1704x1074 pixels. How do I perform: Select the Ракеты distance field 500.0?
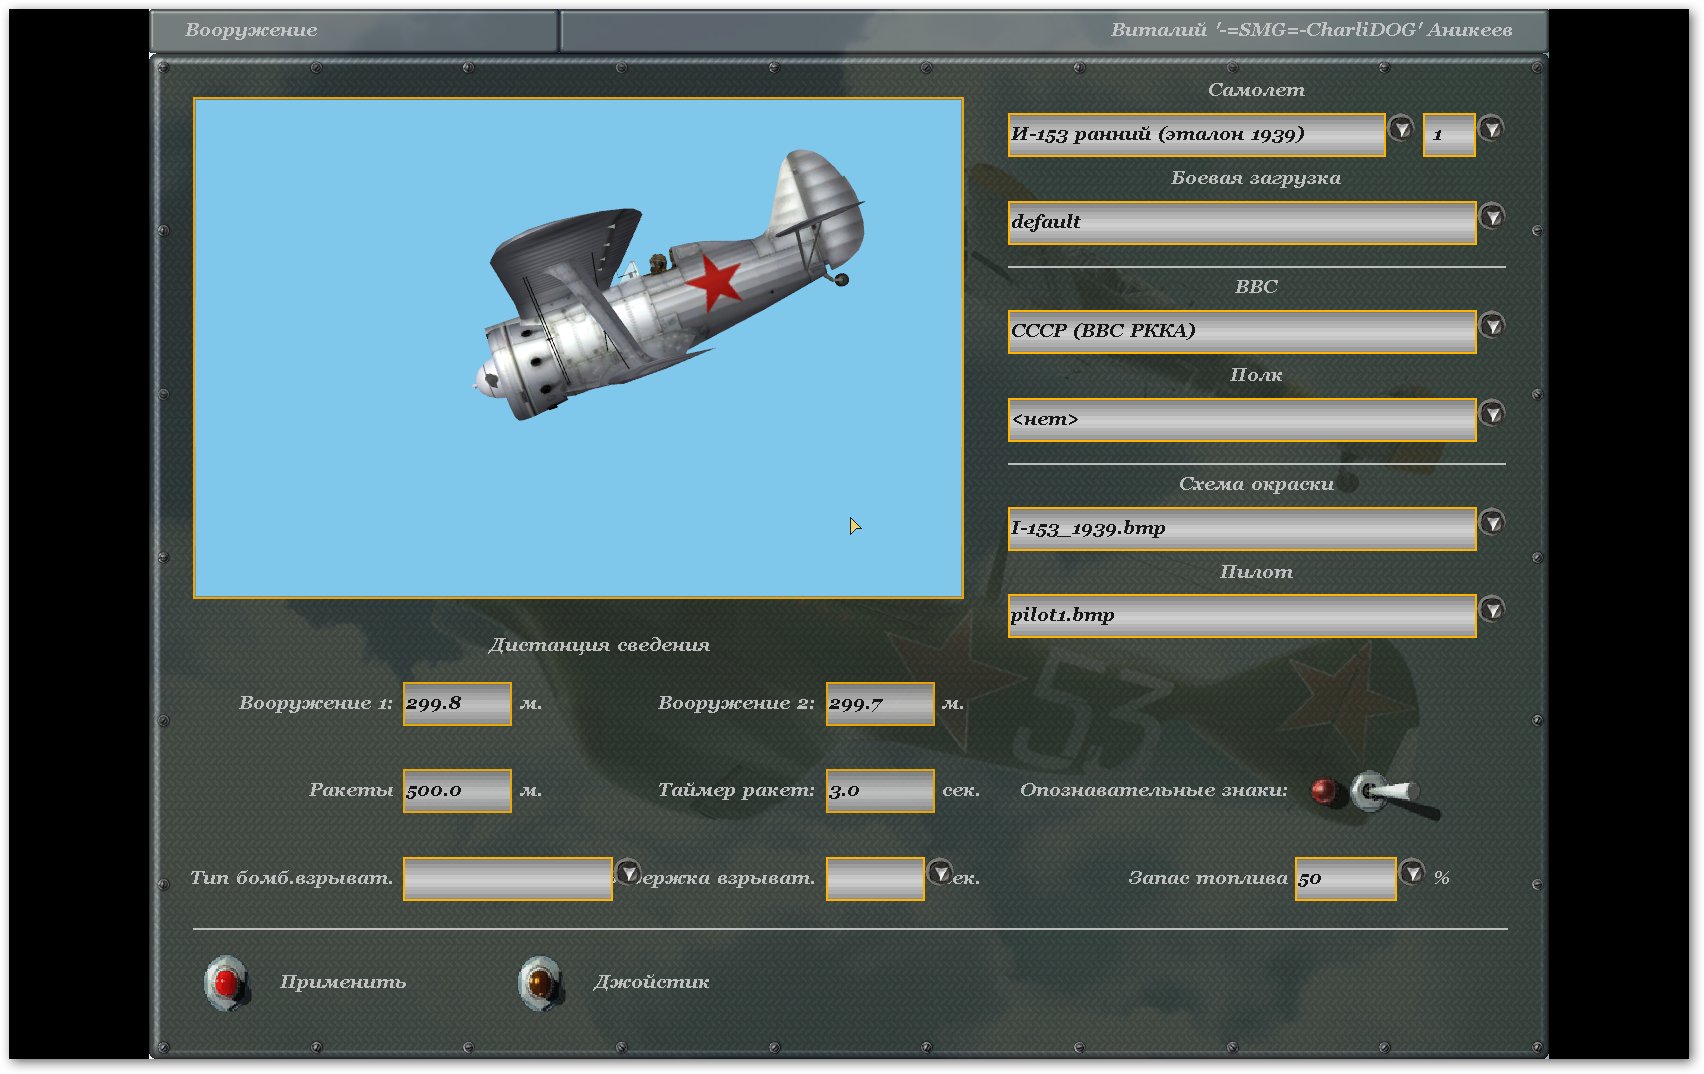pos(457,791)
